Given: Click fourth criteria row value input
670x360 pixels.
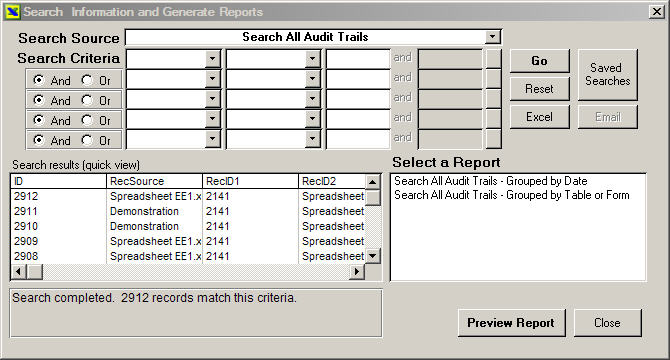Looking at the screenshot, I should click(358, 118).
